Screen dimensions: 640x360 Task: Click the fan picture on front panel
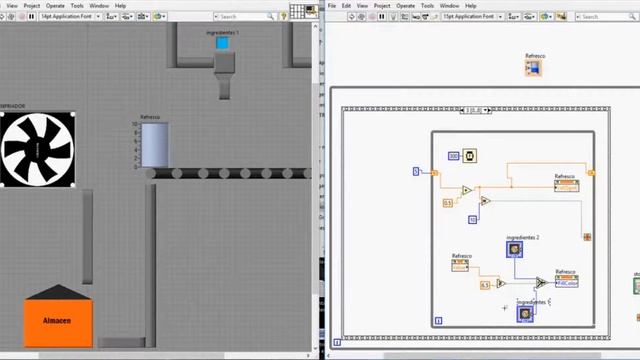point(38,150)
